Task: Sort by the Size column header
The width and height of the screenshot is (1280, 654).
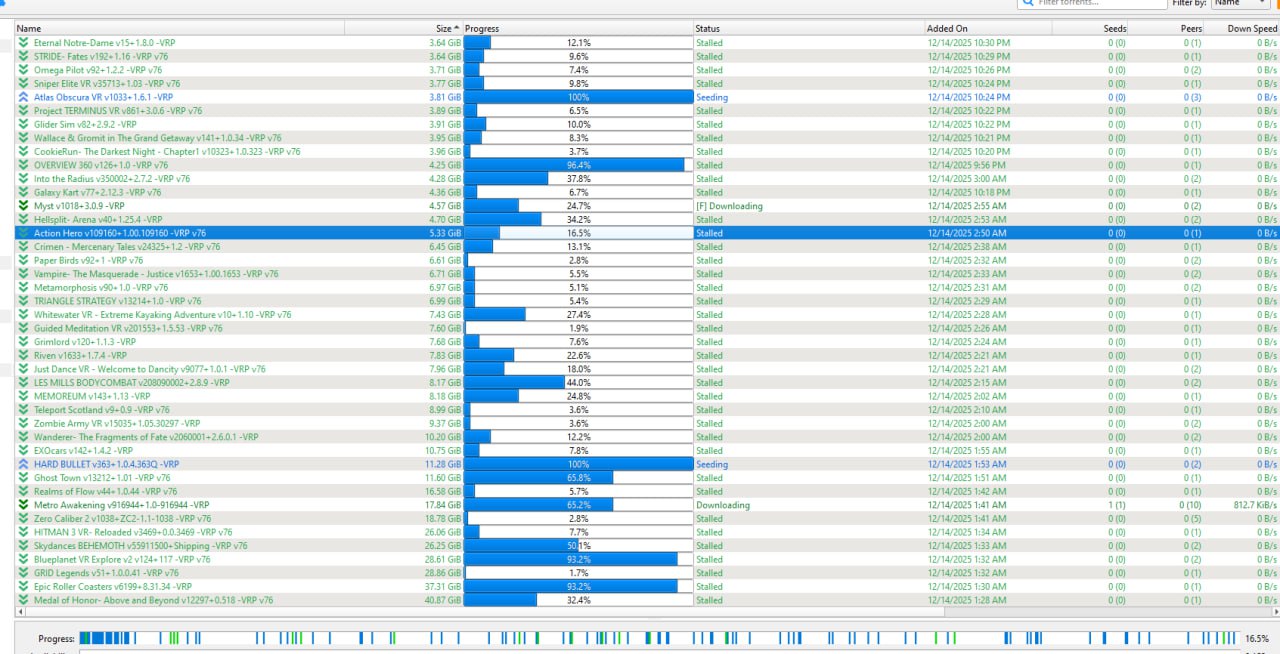Action: click(x=404, y=29)
